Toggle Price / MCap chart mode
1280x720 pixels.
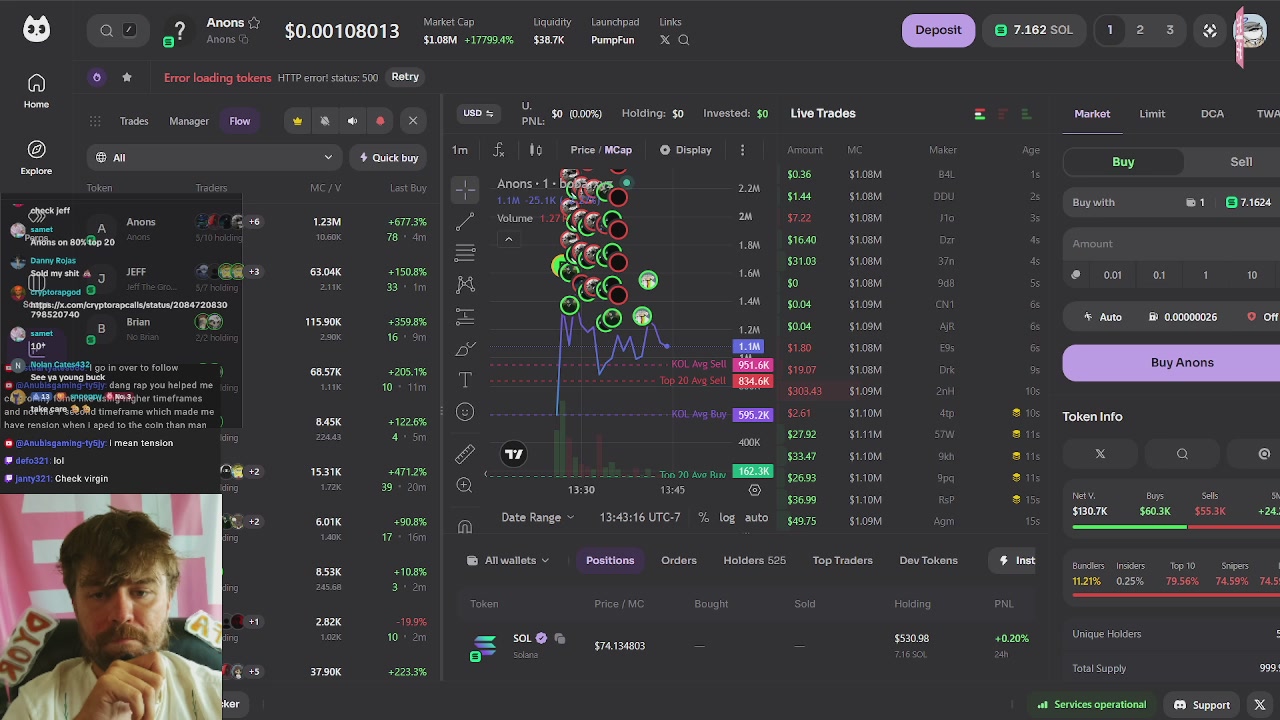[x=601, y=150]
